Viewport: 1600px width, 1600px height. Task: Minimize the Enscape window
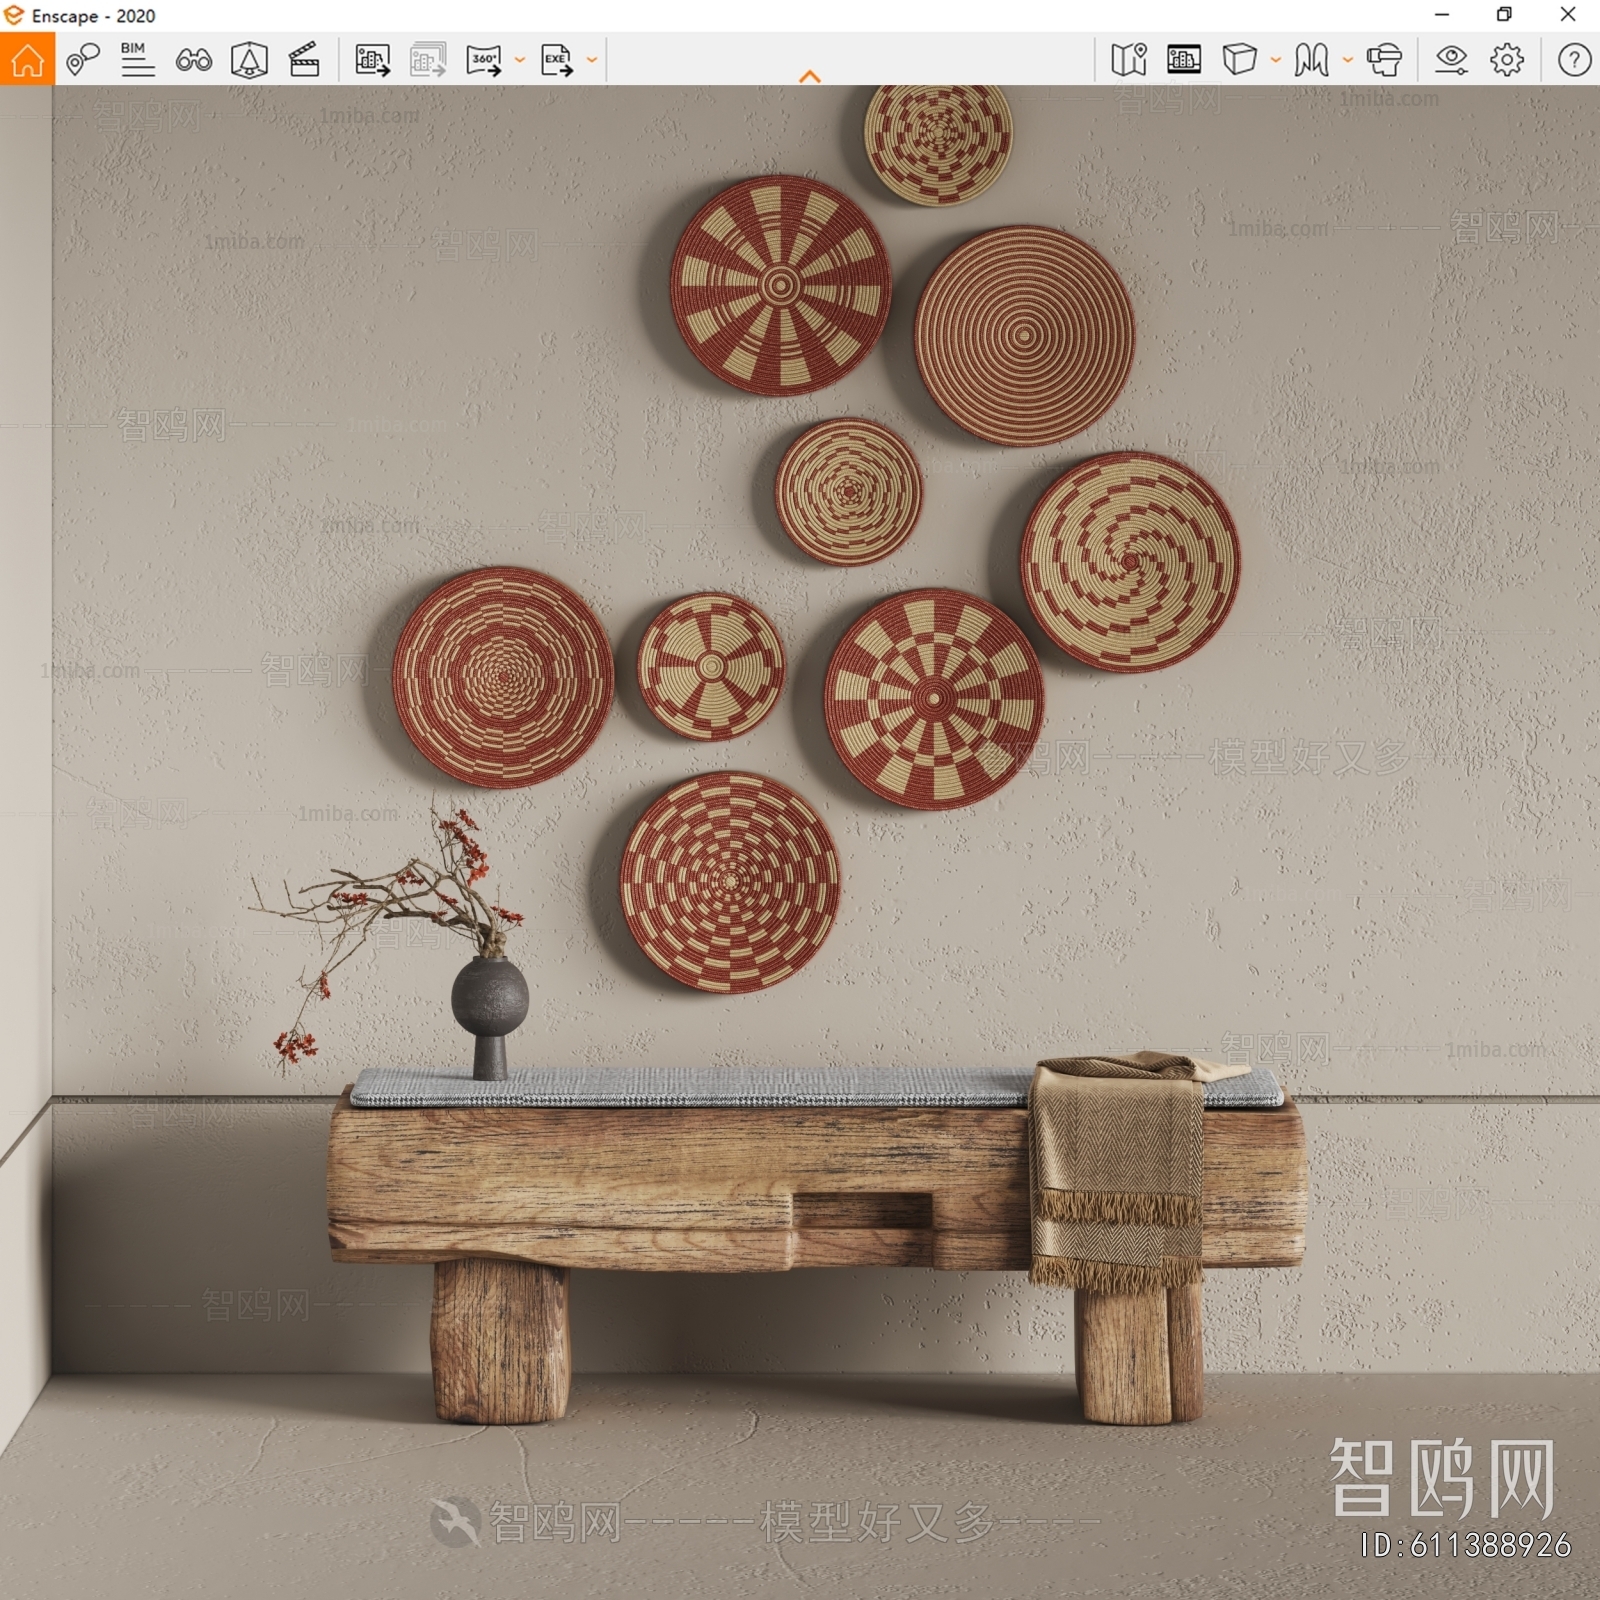coord(1442,15)
